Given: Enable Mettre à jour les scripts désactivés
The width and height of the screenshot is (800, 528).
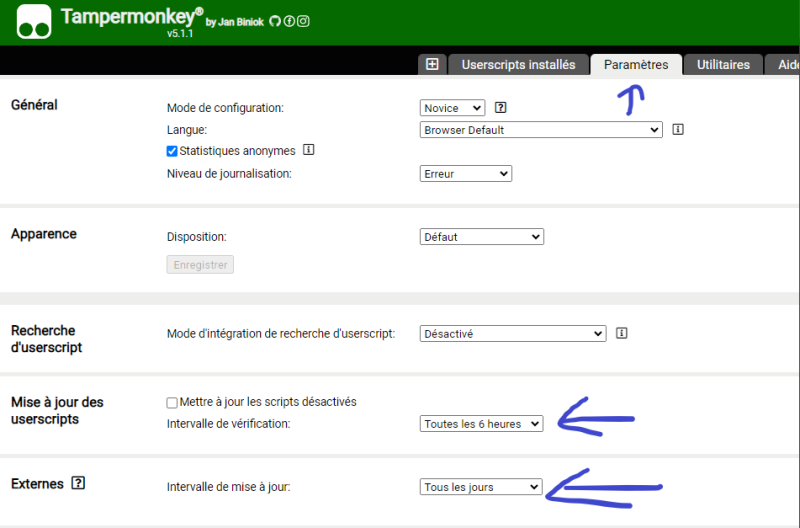Looking at the screenshot, I should 172,402.
